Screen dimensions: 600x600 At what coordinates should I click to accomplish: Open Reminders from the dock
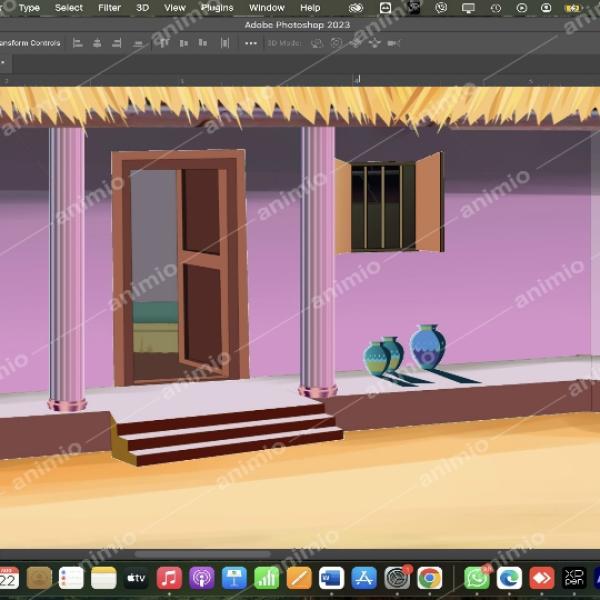coord(71,578)
